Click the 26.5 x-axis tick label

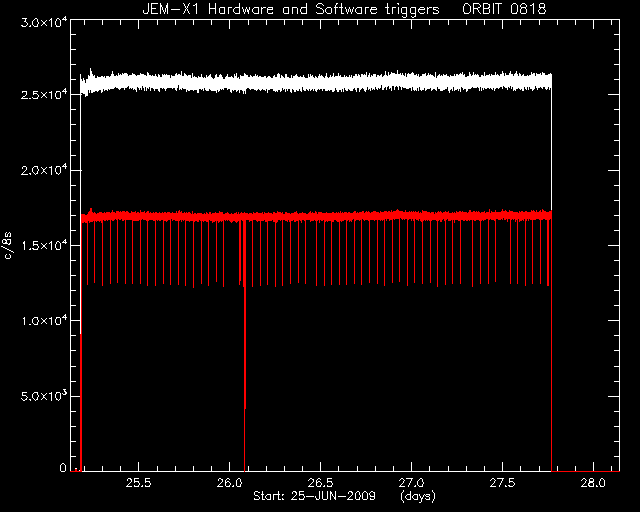coord(320,483)
